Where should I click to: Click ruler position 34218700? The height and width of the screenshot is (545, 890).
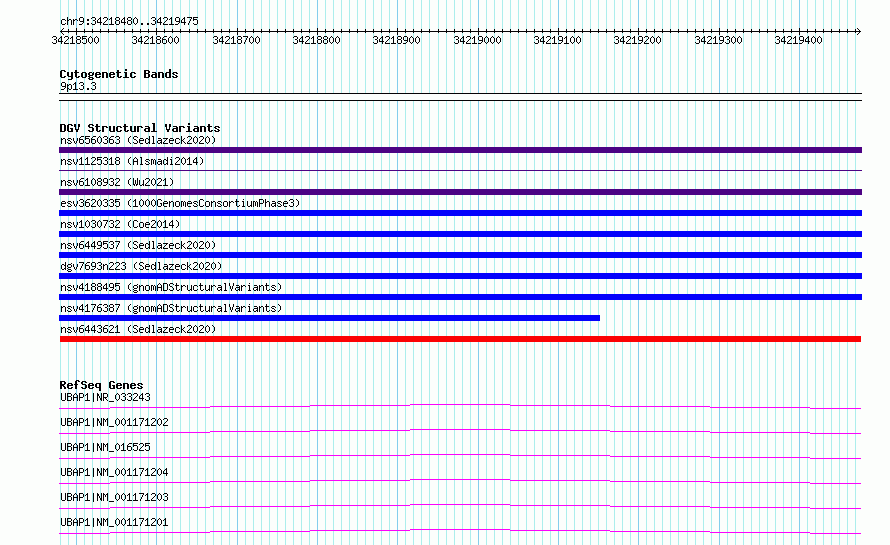pos(236,40)
